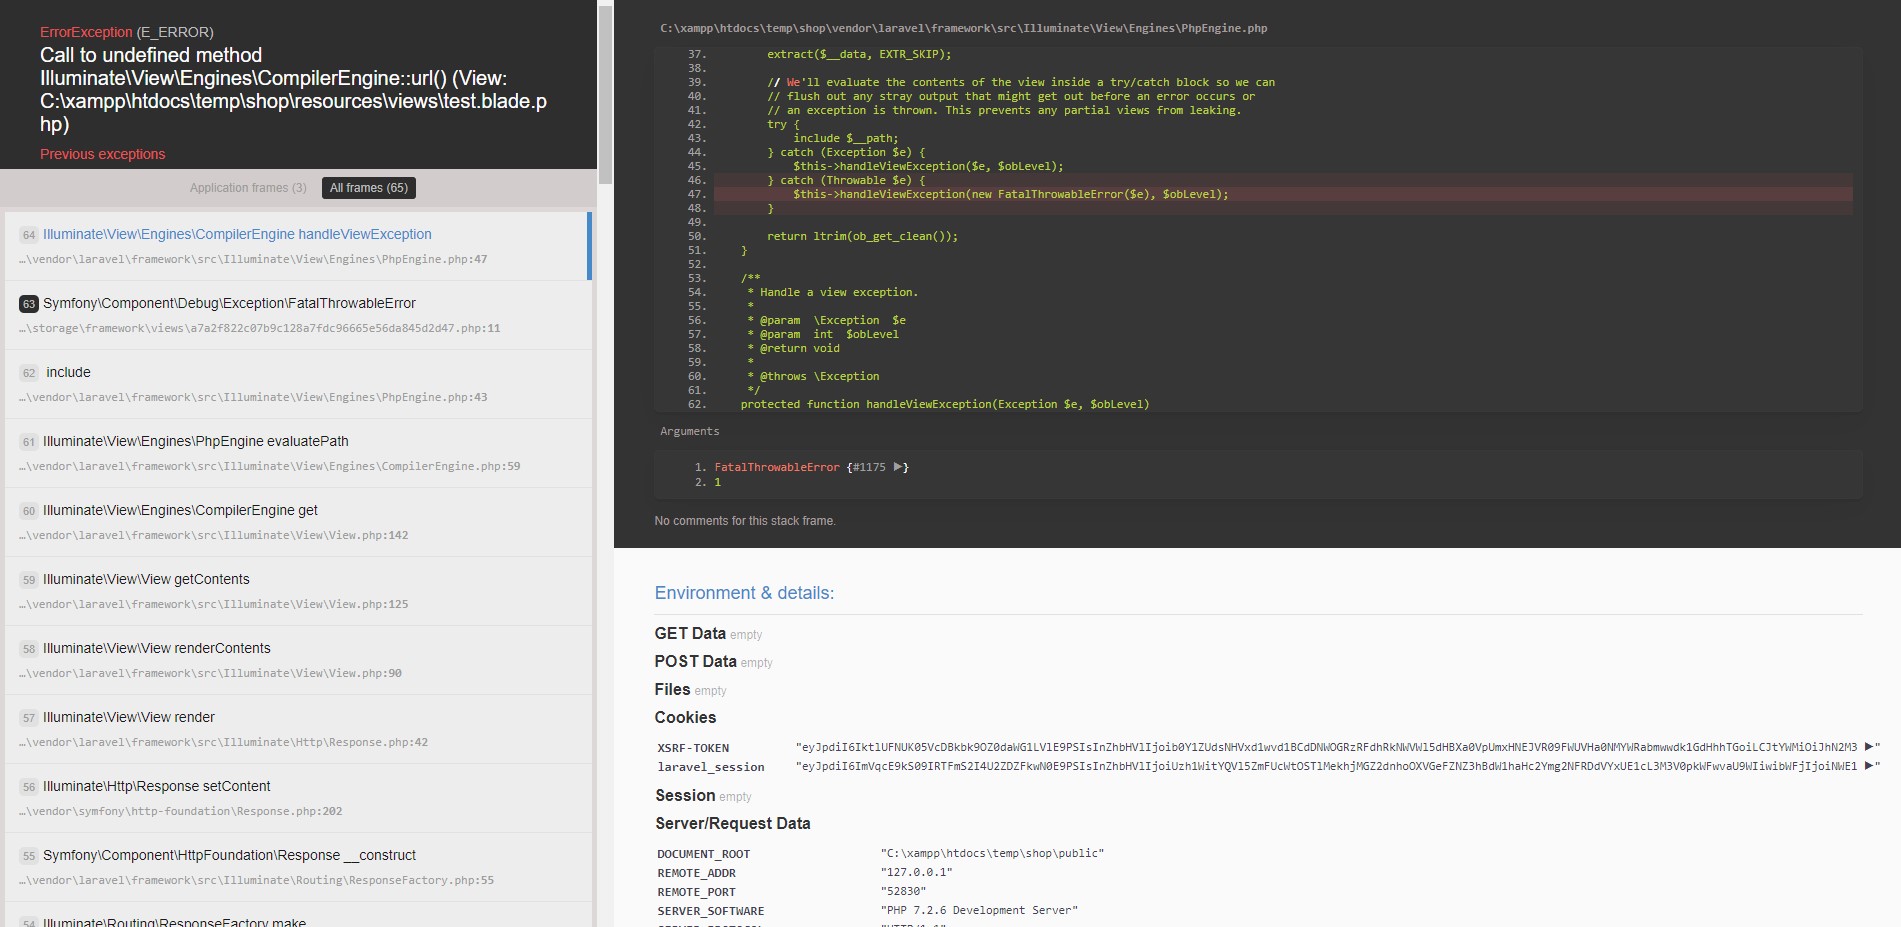Open the Previous exceptions link

tap(102, 154)
